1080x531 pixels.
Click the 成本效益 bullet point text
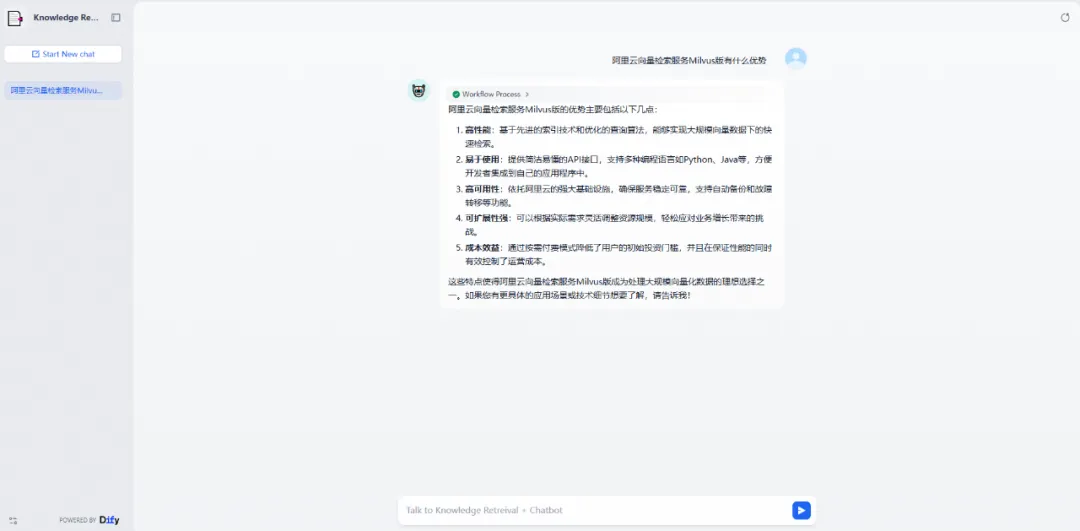[619, 254]
